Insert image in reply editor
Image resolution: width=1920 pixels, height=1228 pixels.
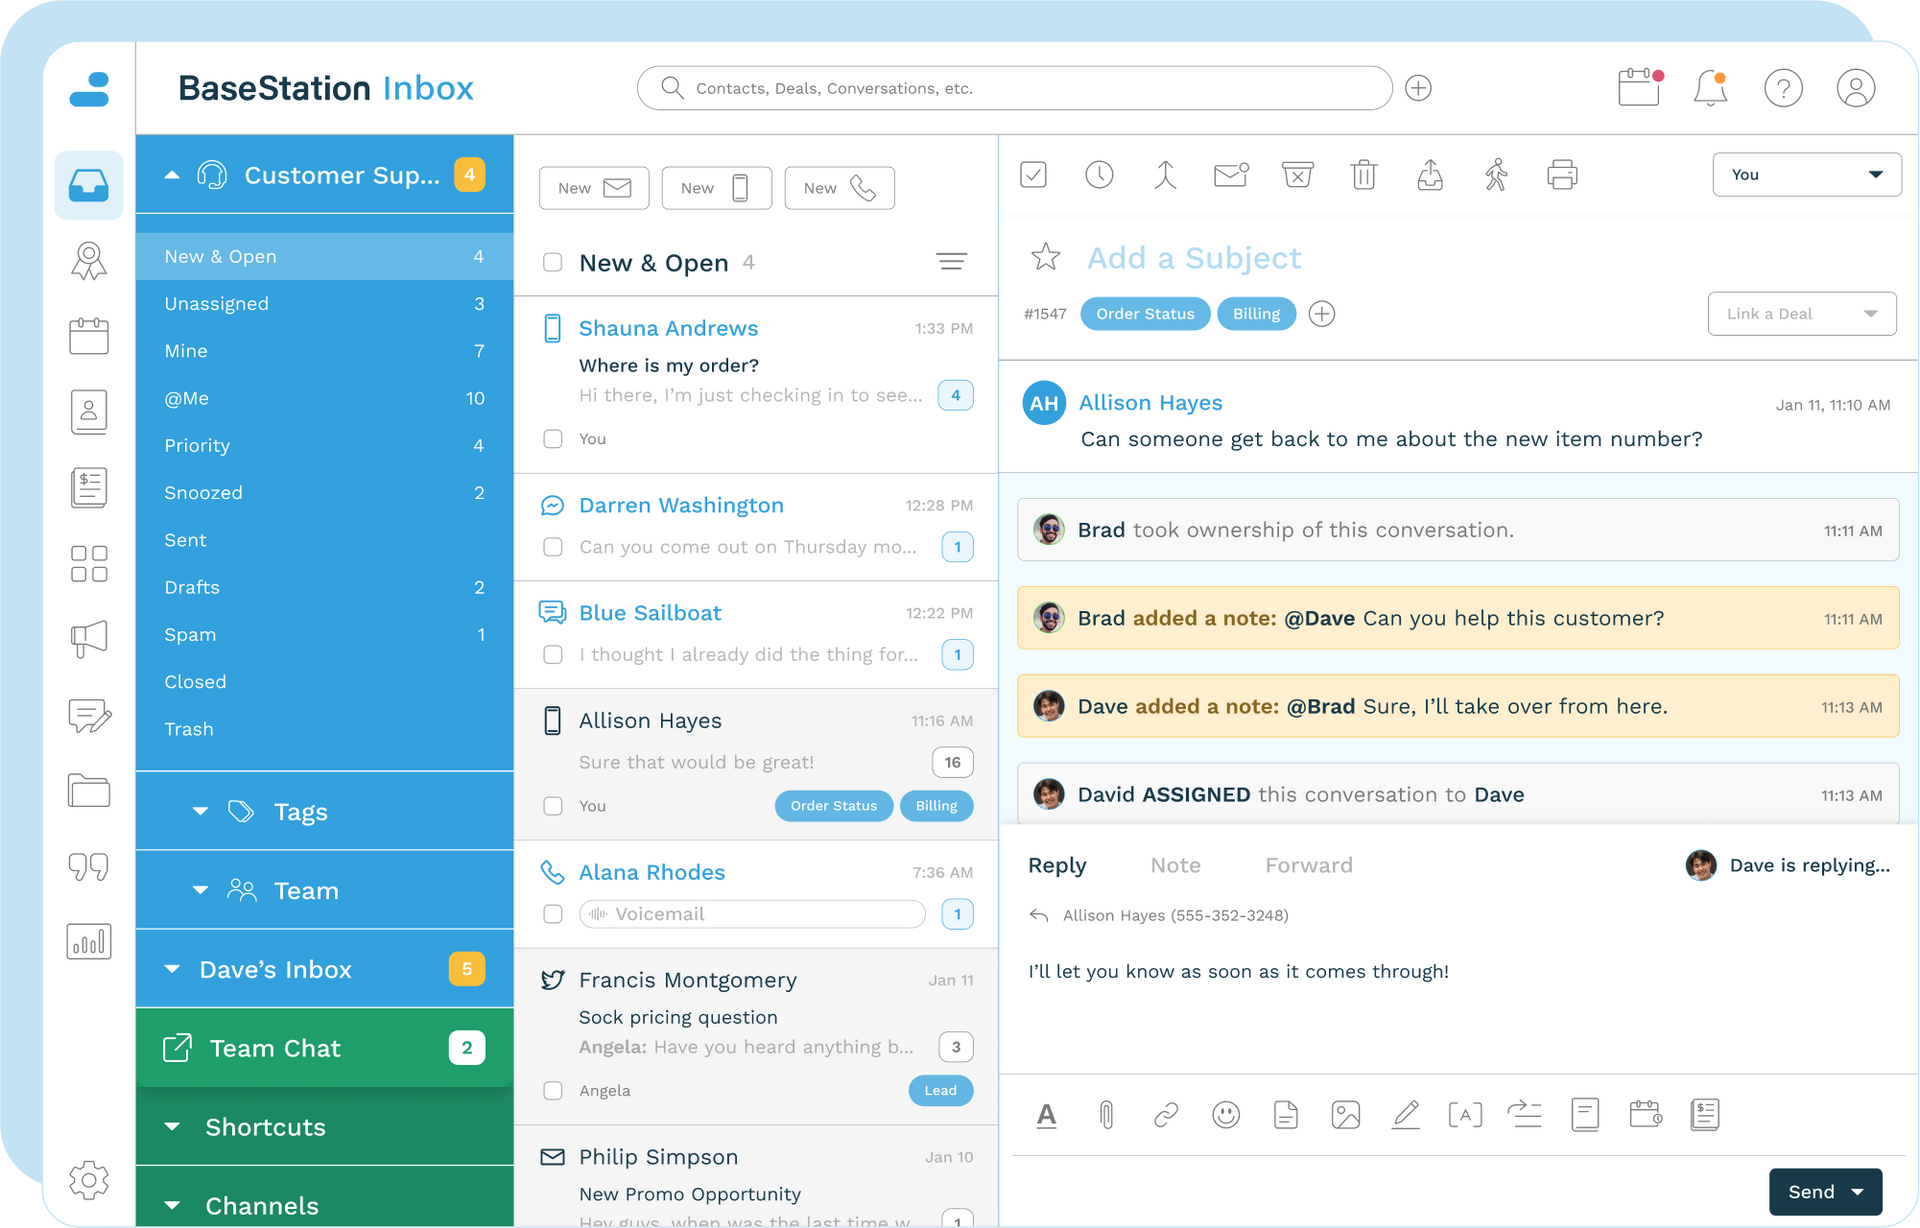[1346, 1114]
